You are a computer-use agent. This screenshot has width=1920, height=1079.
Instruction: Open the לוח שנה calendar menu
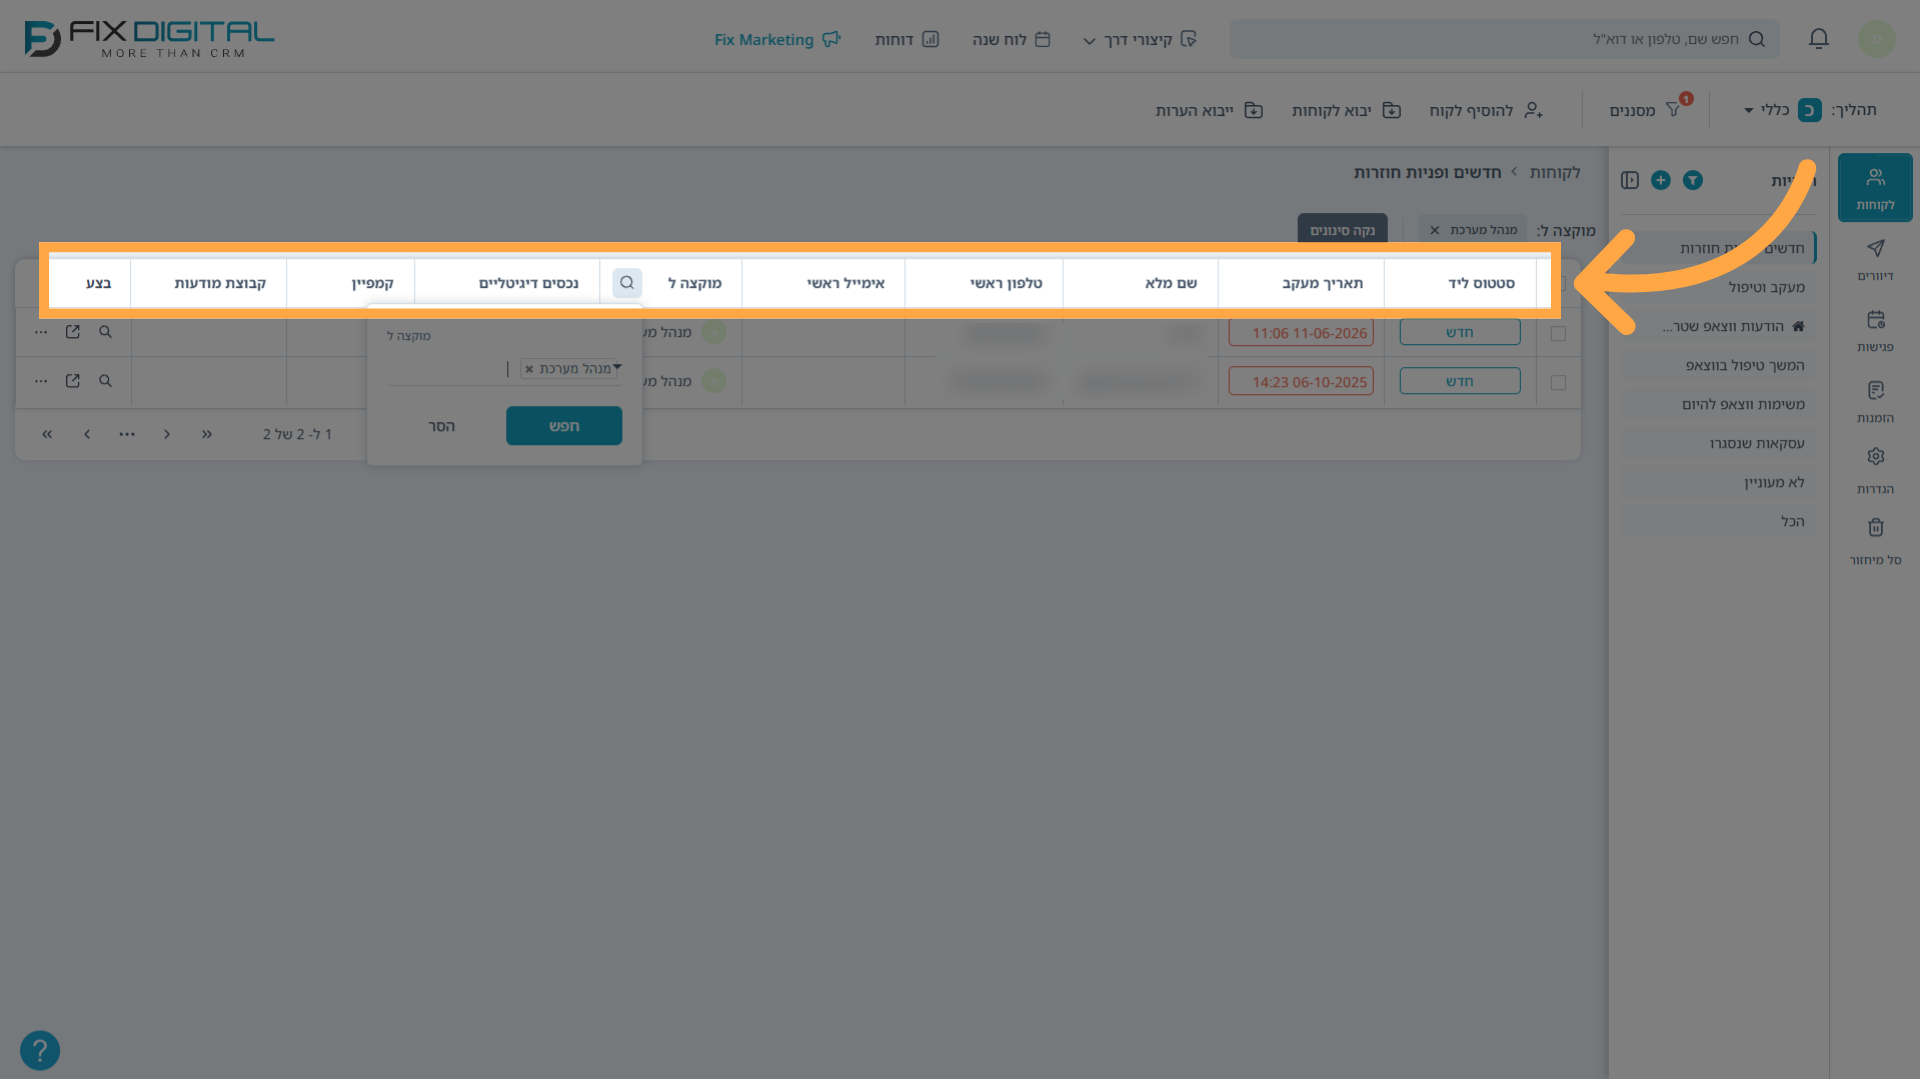coord(1011,39)
